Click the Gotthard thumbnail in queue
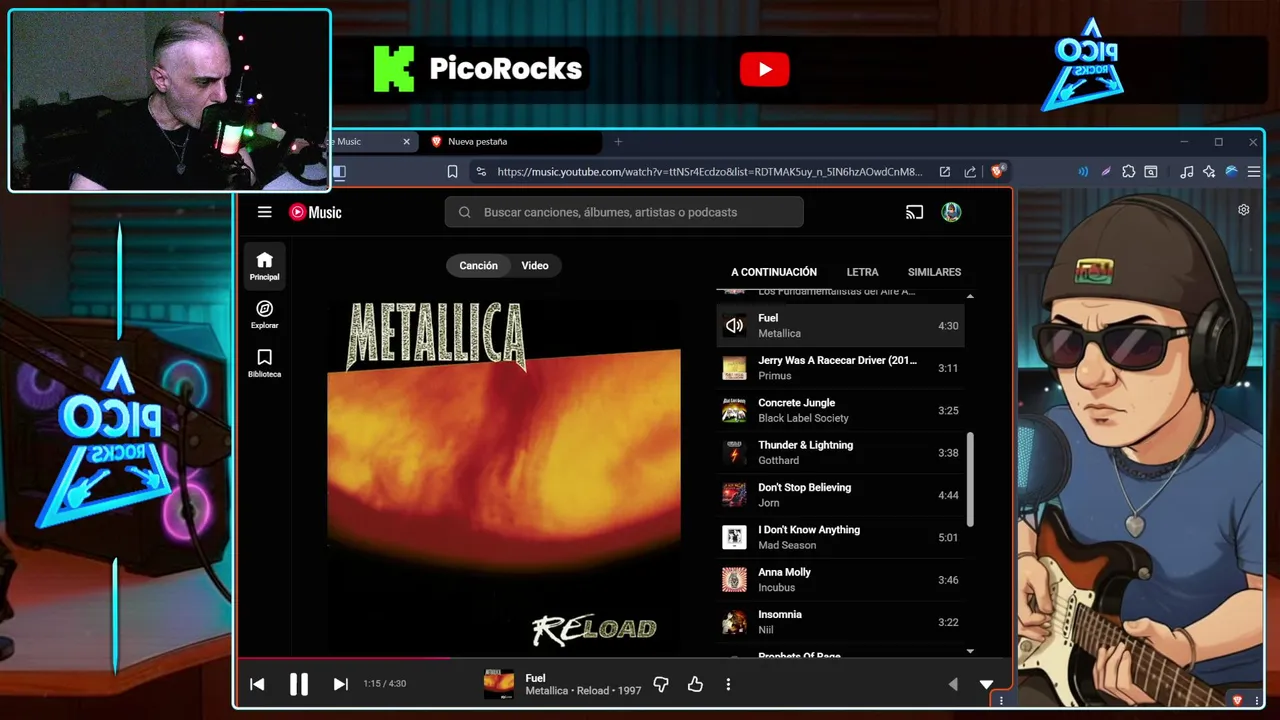1280x720 pixels. coord(734,453)
